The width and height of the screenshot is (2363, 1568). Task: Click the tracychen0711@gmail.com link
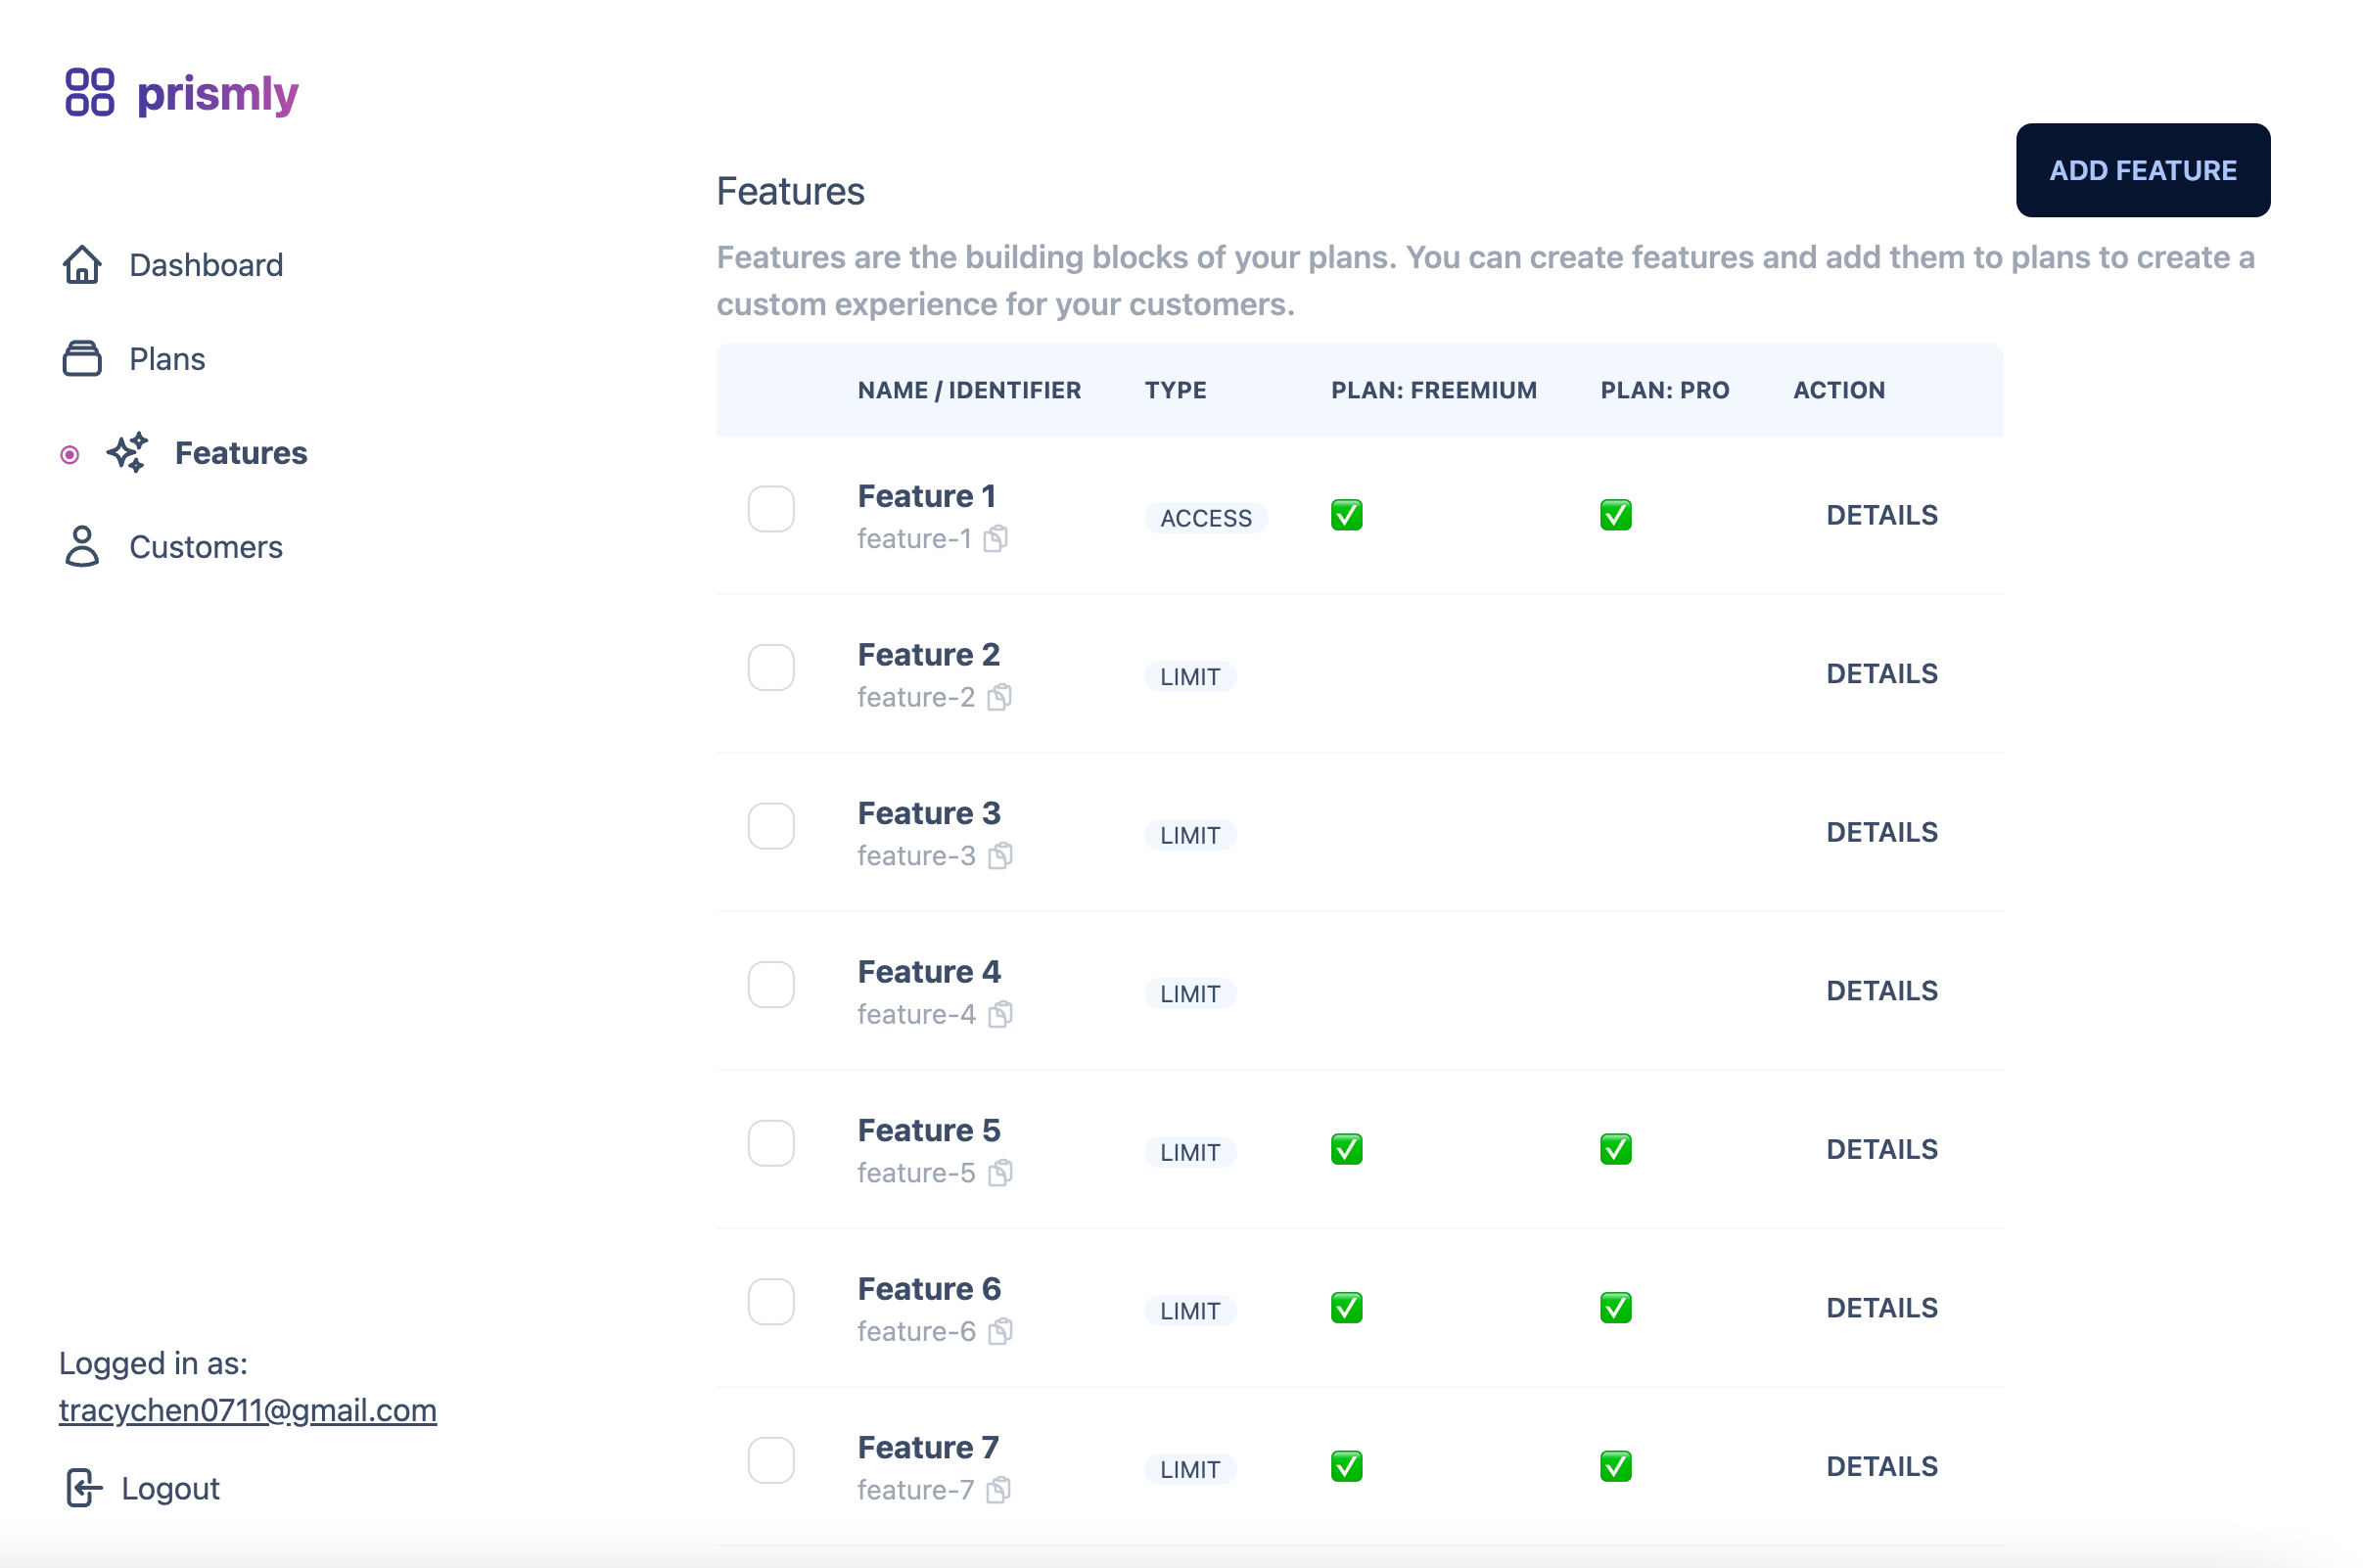click(248, 1410)
